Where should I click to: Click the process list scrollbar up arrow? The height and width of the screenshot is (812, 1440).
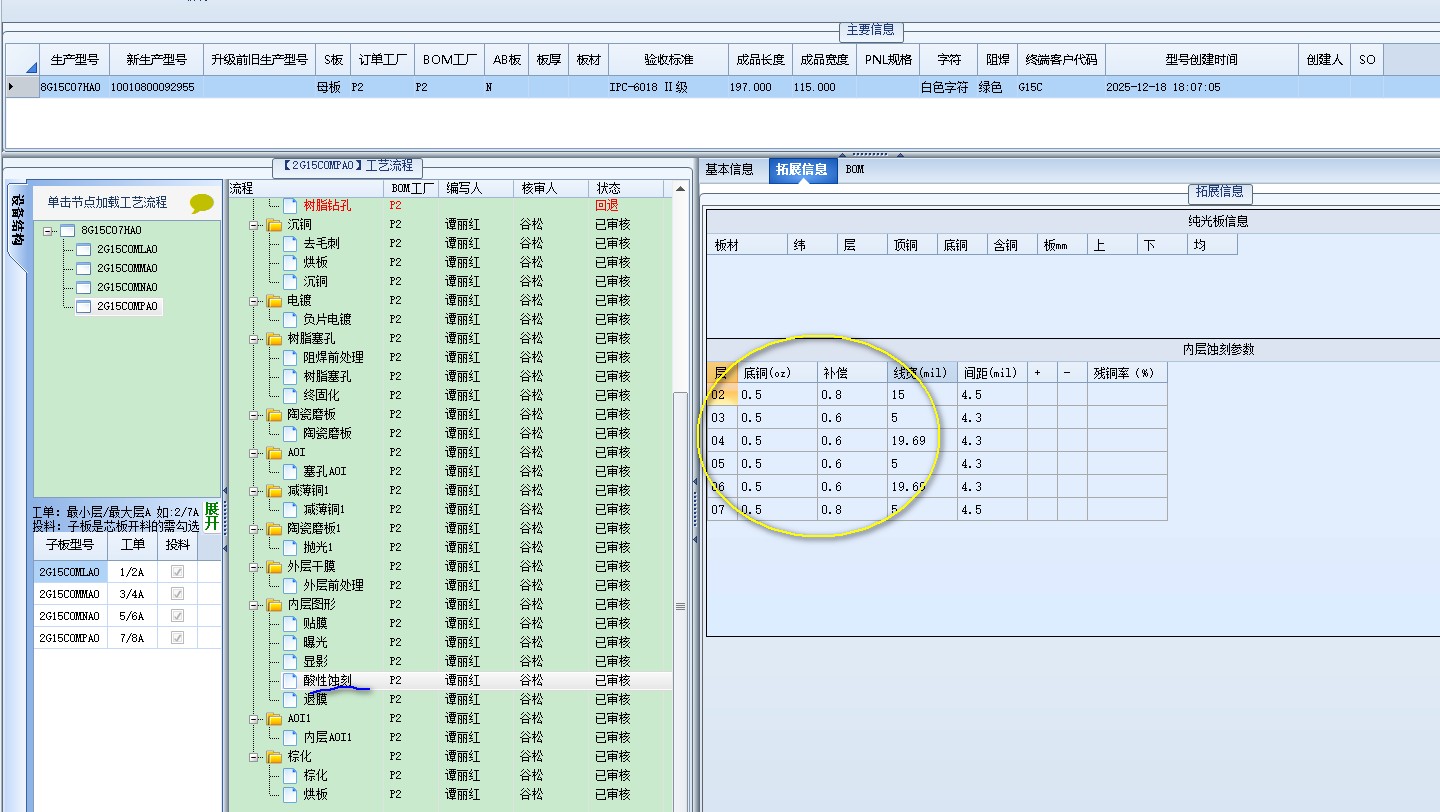click(x=681, y=189)
